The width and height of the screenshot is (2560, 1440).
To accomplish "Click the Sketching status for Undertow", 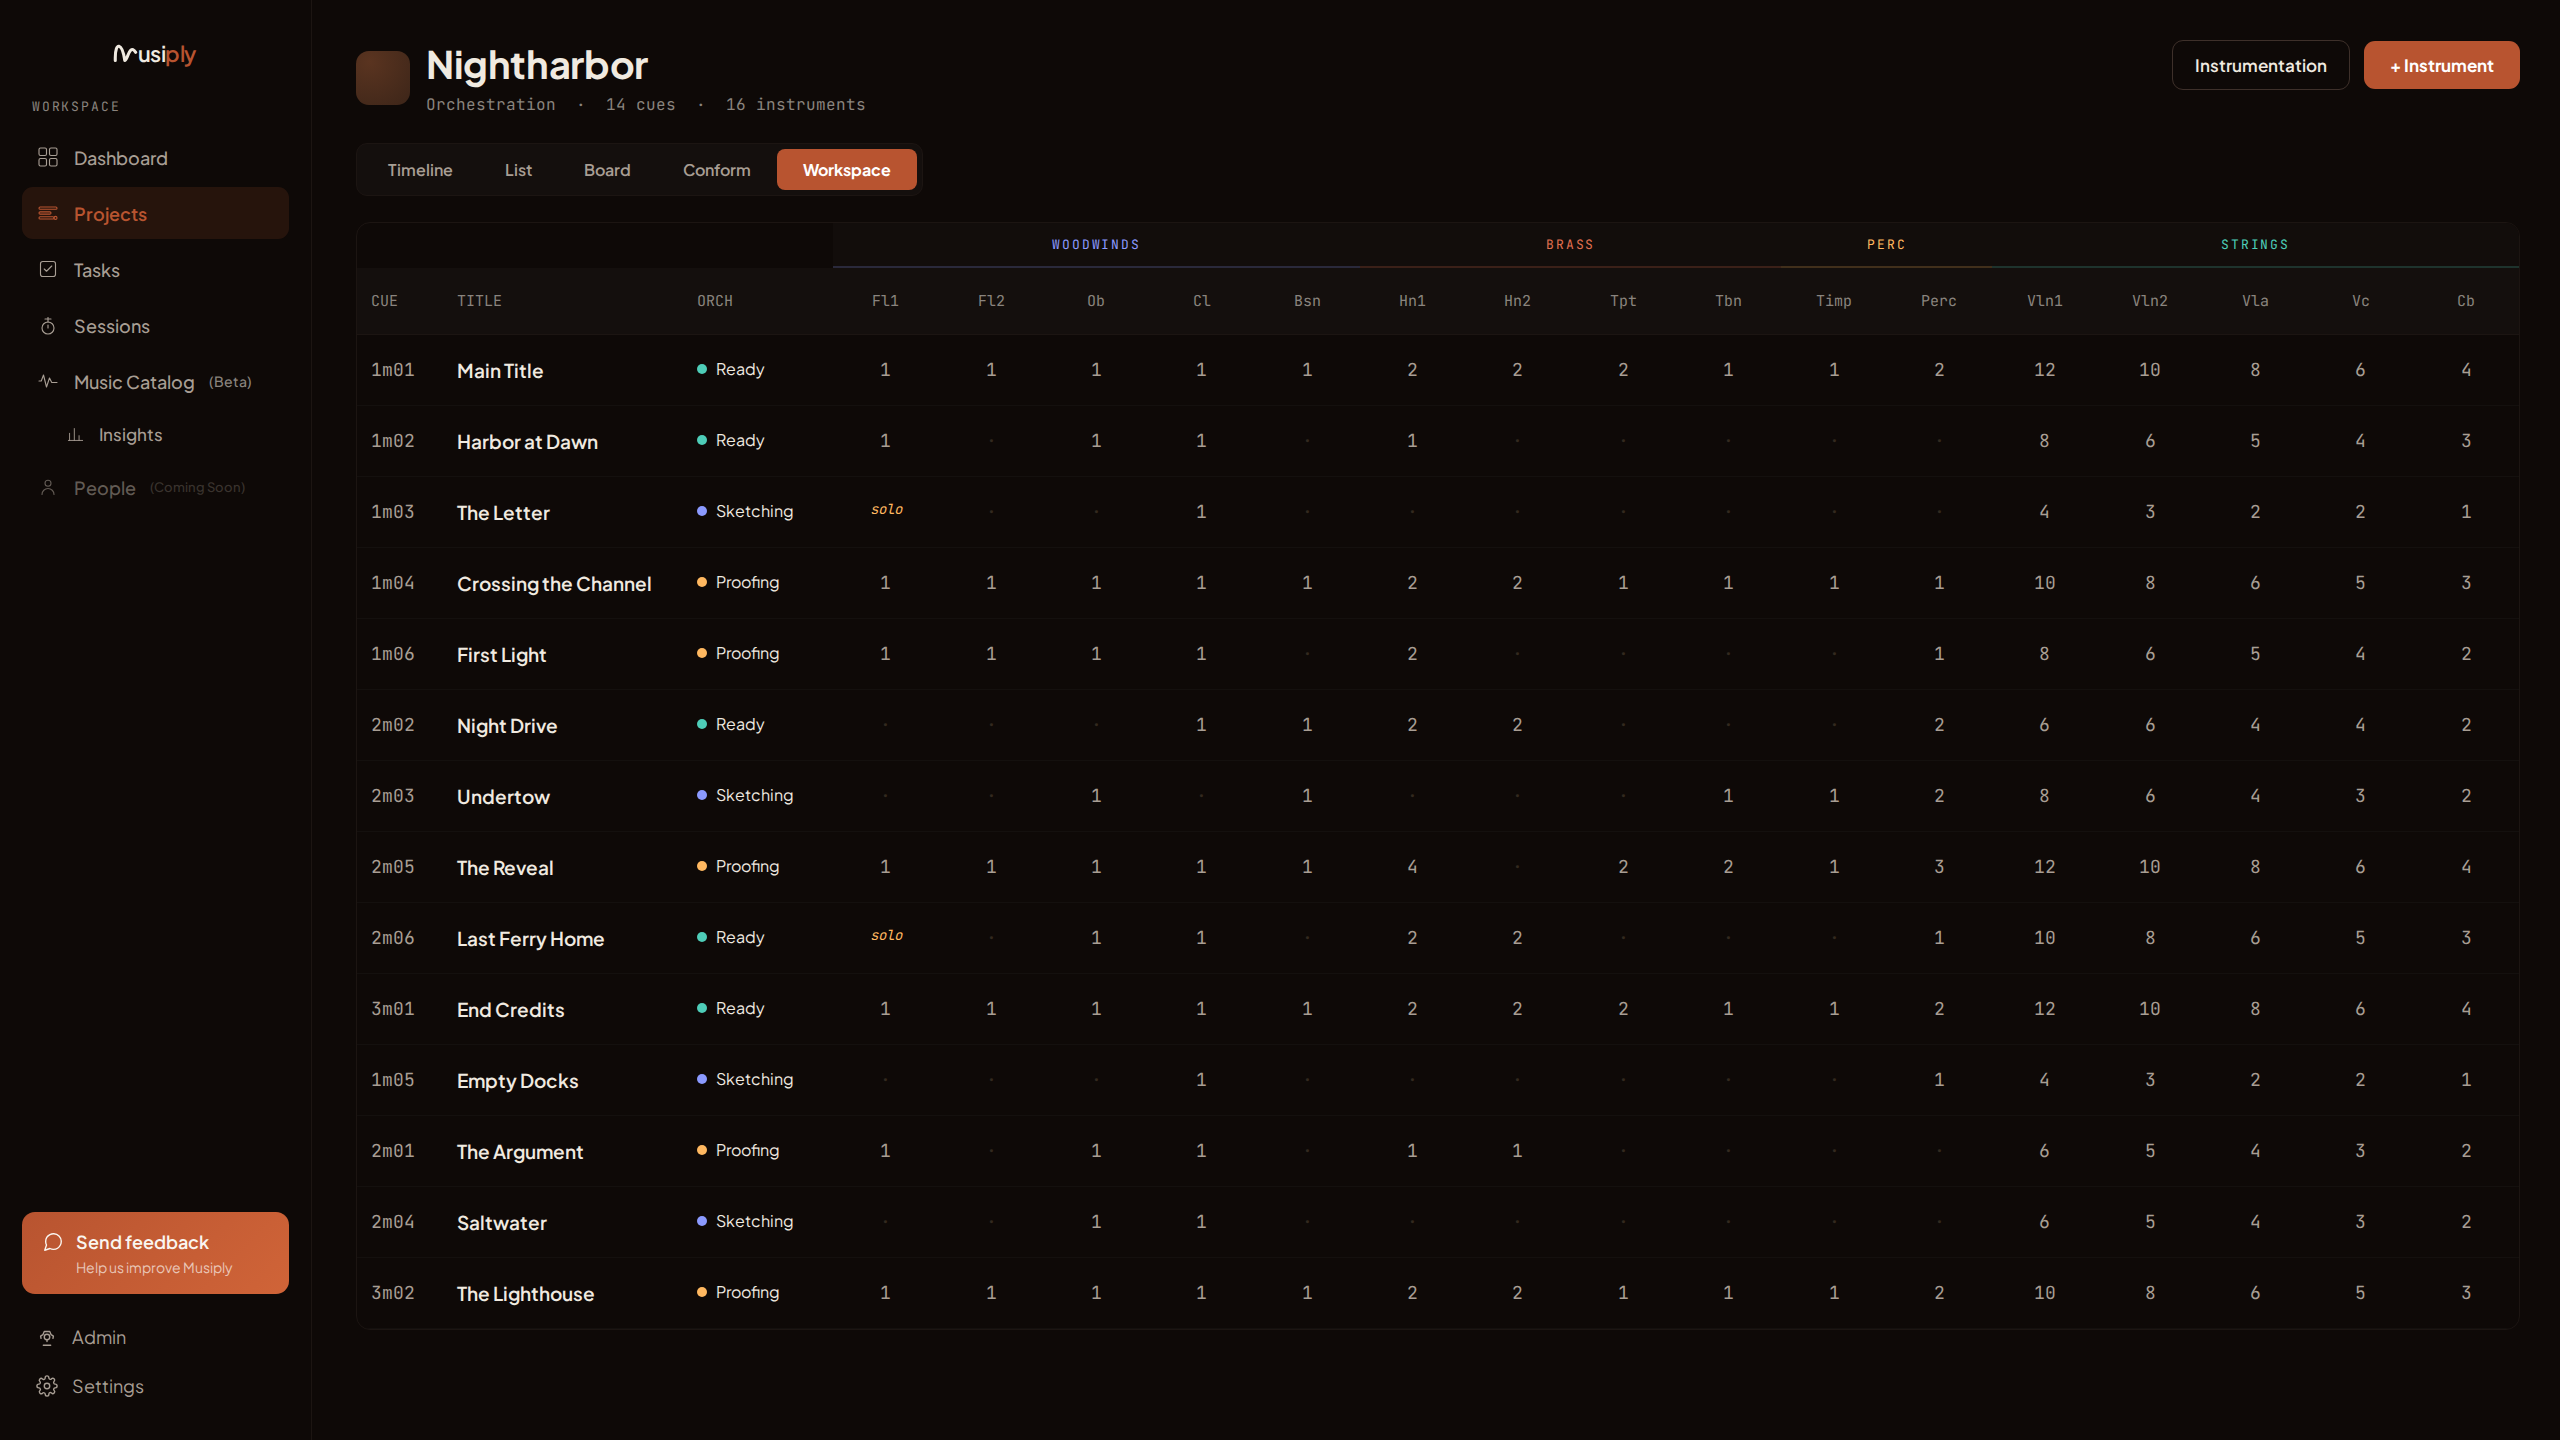I will [745, 795].
